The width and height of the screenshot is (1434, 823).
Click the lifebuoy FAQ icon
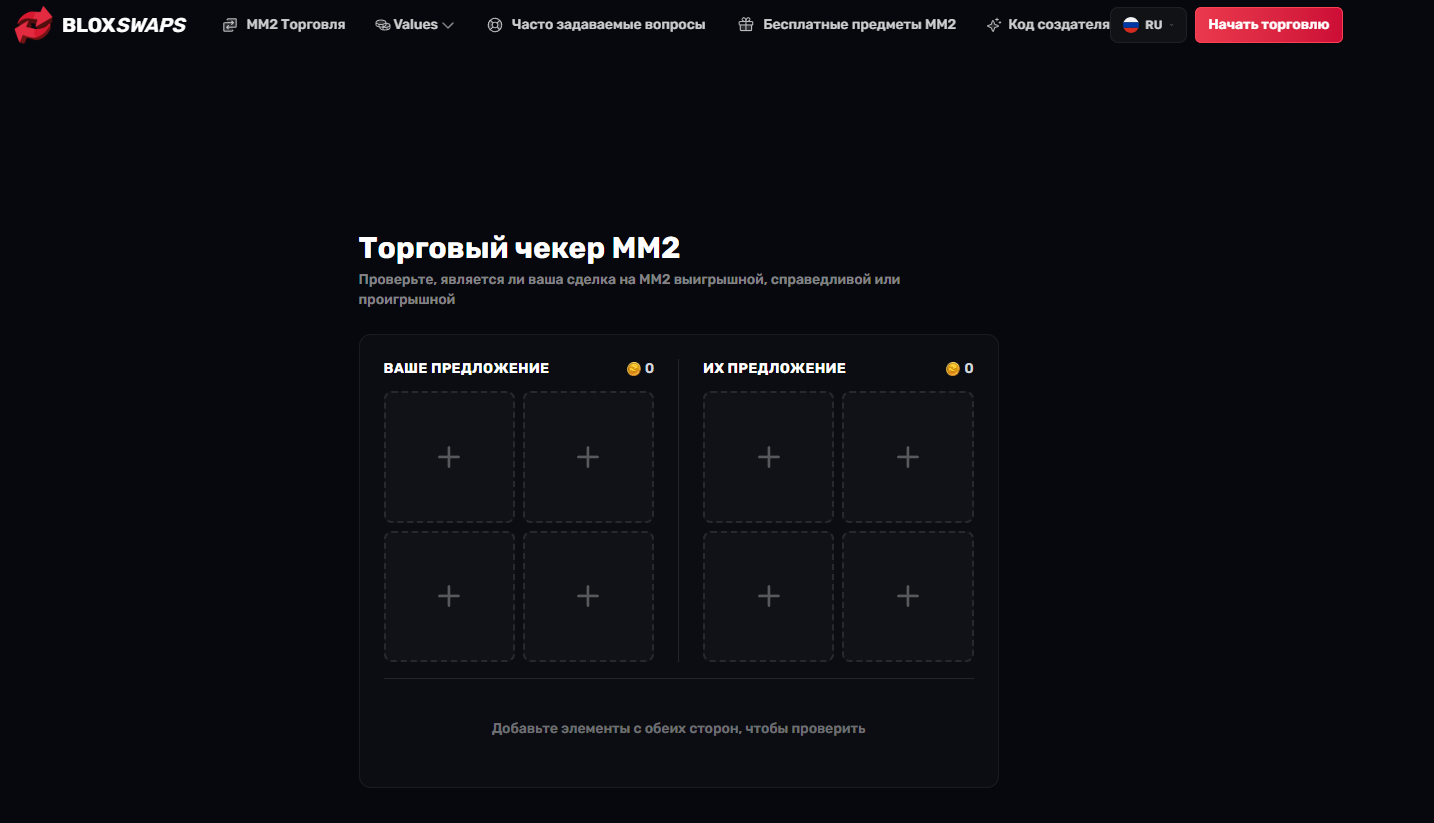(495, 25)
